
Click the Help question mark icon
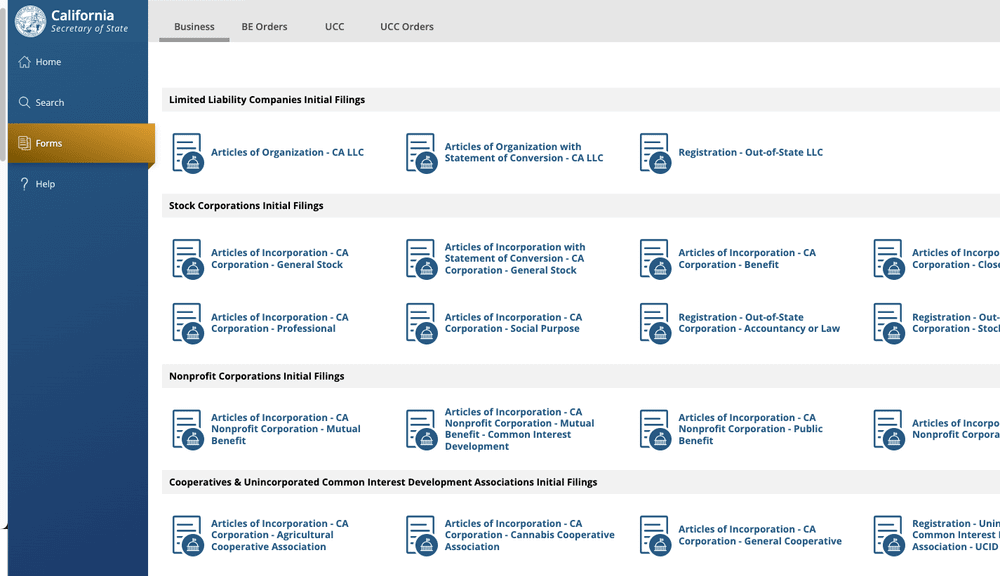pos(24,184)
